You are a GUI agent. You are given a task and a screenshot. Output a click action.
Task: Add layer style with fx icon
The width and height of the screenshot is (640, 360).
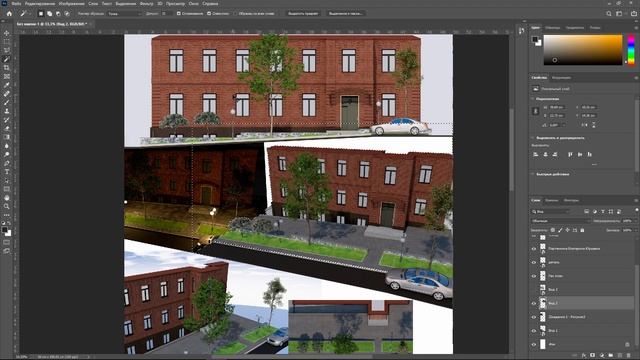(x=583, y=356)
